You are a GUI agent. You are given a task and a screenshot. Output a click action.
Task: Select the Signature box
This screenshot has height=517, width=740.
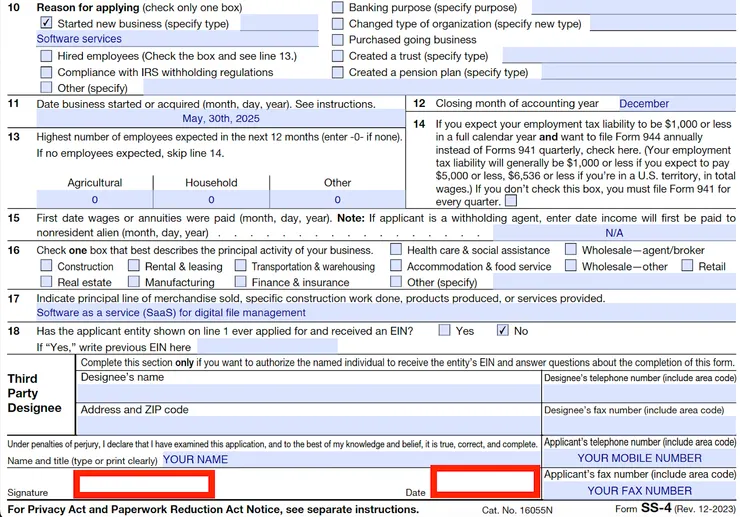[144, 484]
